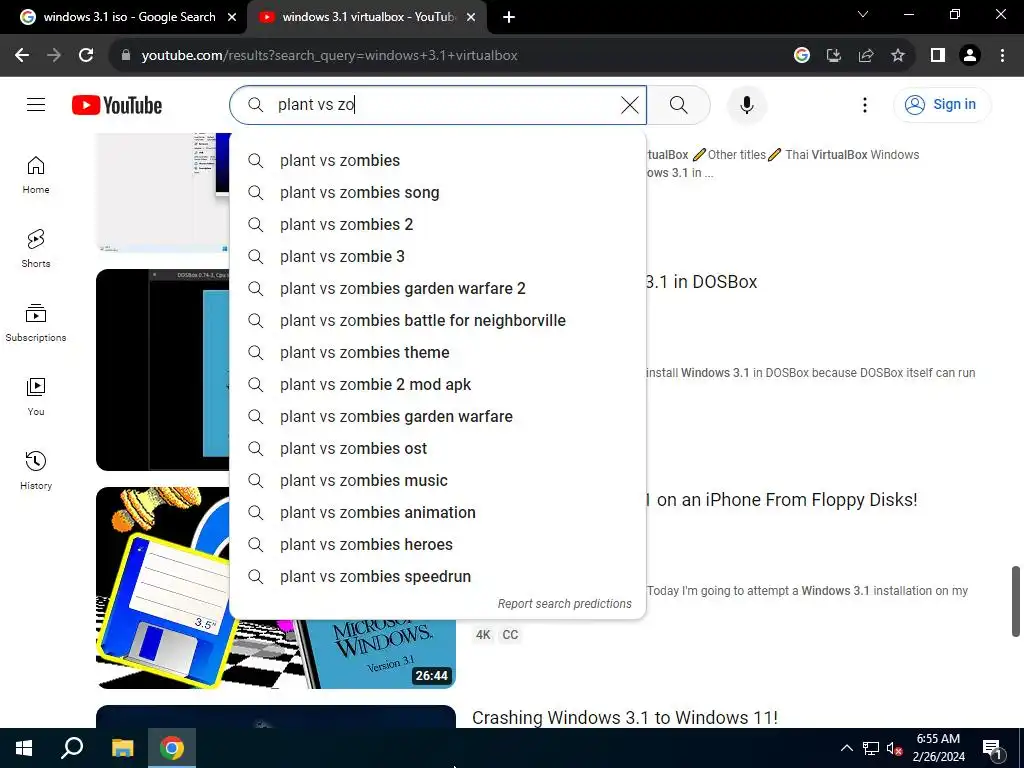Viewport: 1024px width, 768px height.
Task: Click the browser address bar URL
Action: [x=329, y=56]
